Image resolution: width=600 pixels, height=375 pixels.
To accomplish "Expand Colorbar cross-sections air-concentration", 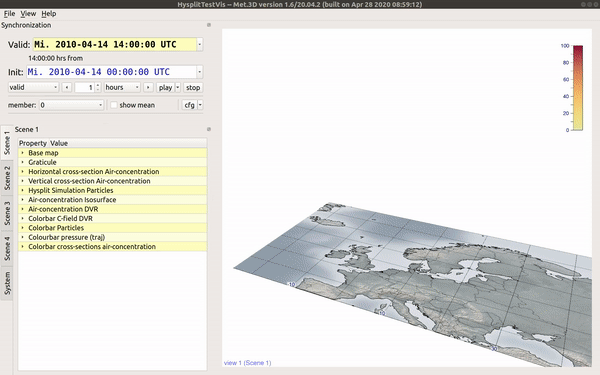I will click(x=22, y=246).
